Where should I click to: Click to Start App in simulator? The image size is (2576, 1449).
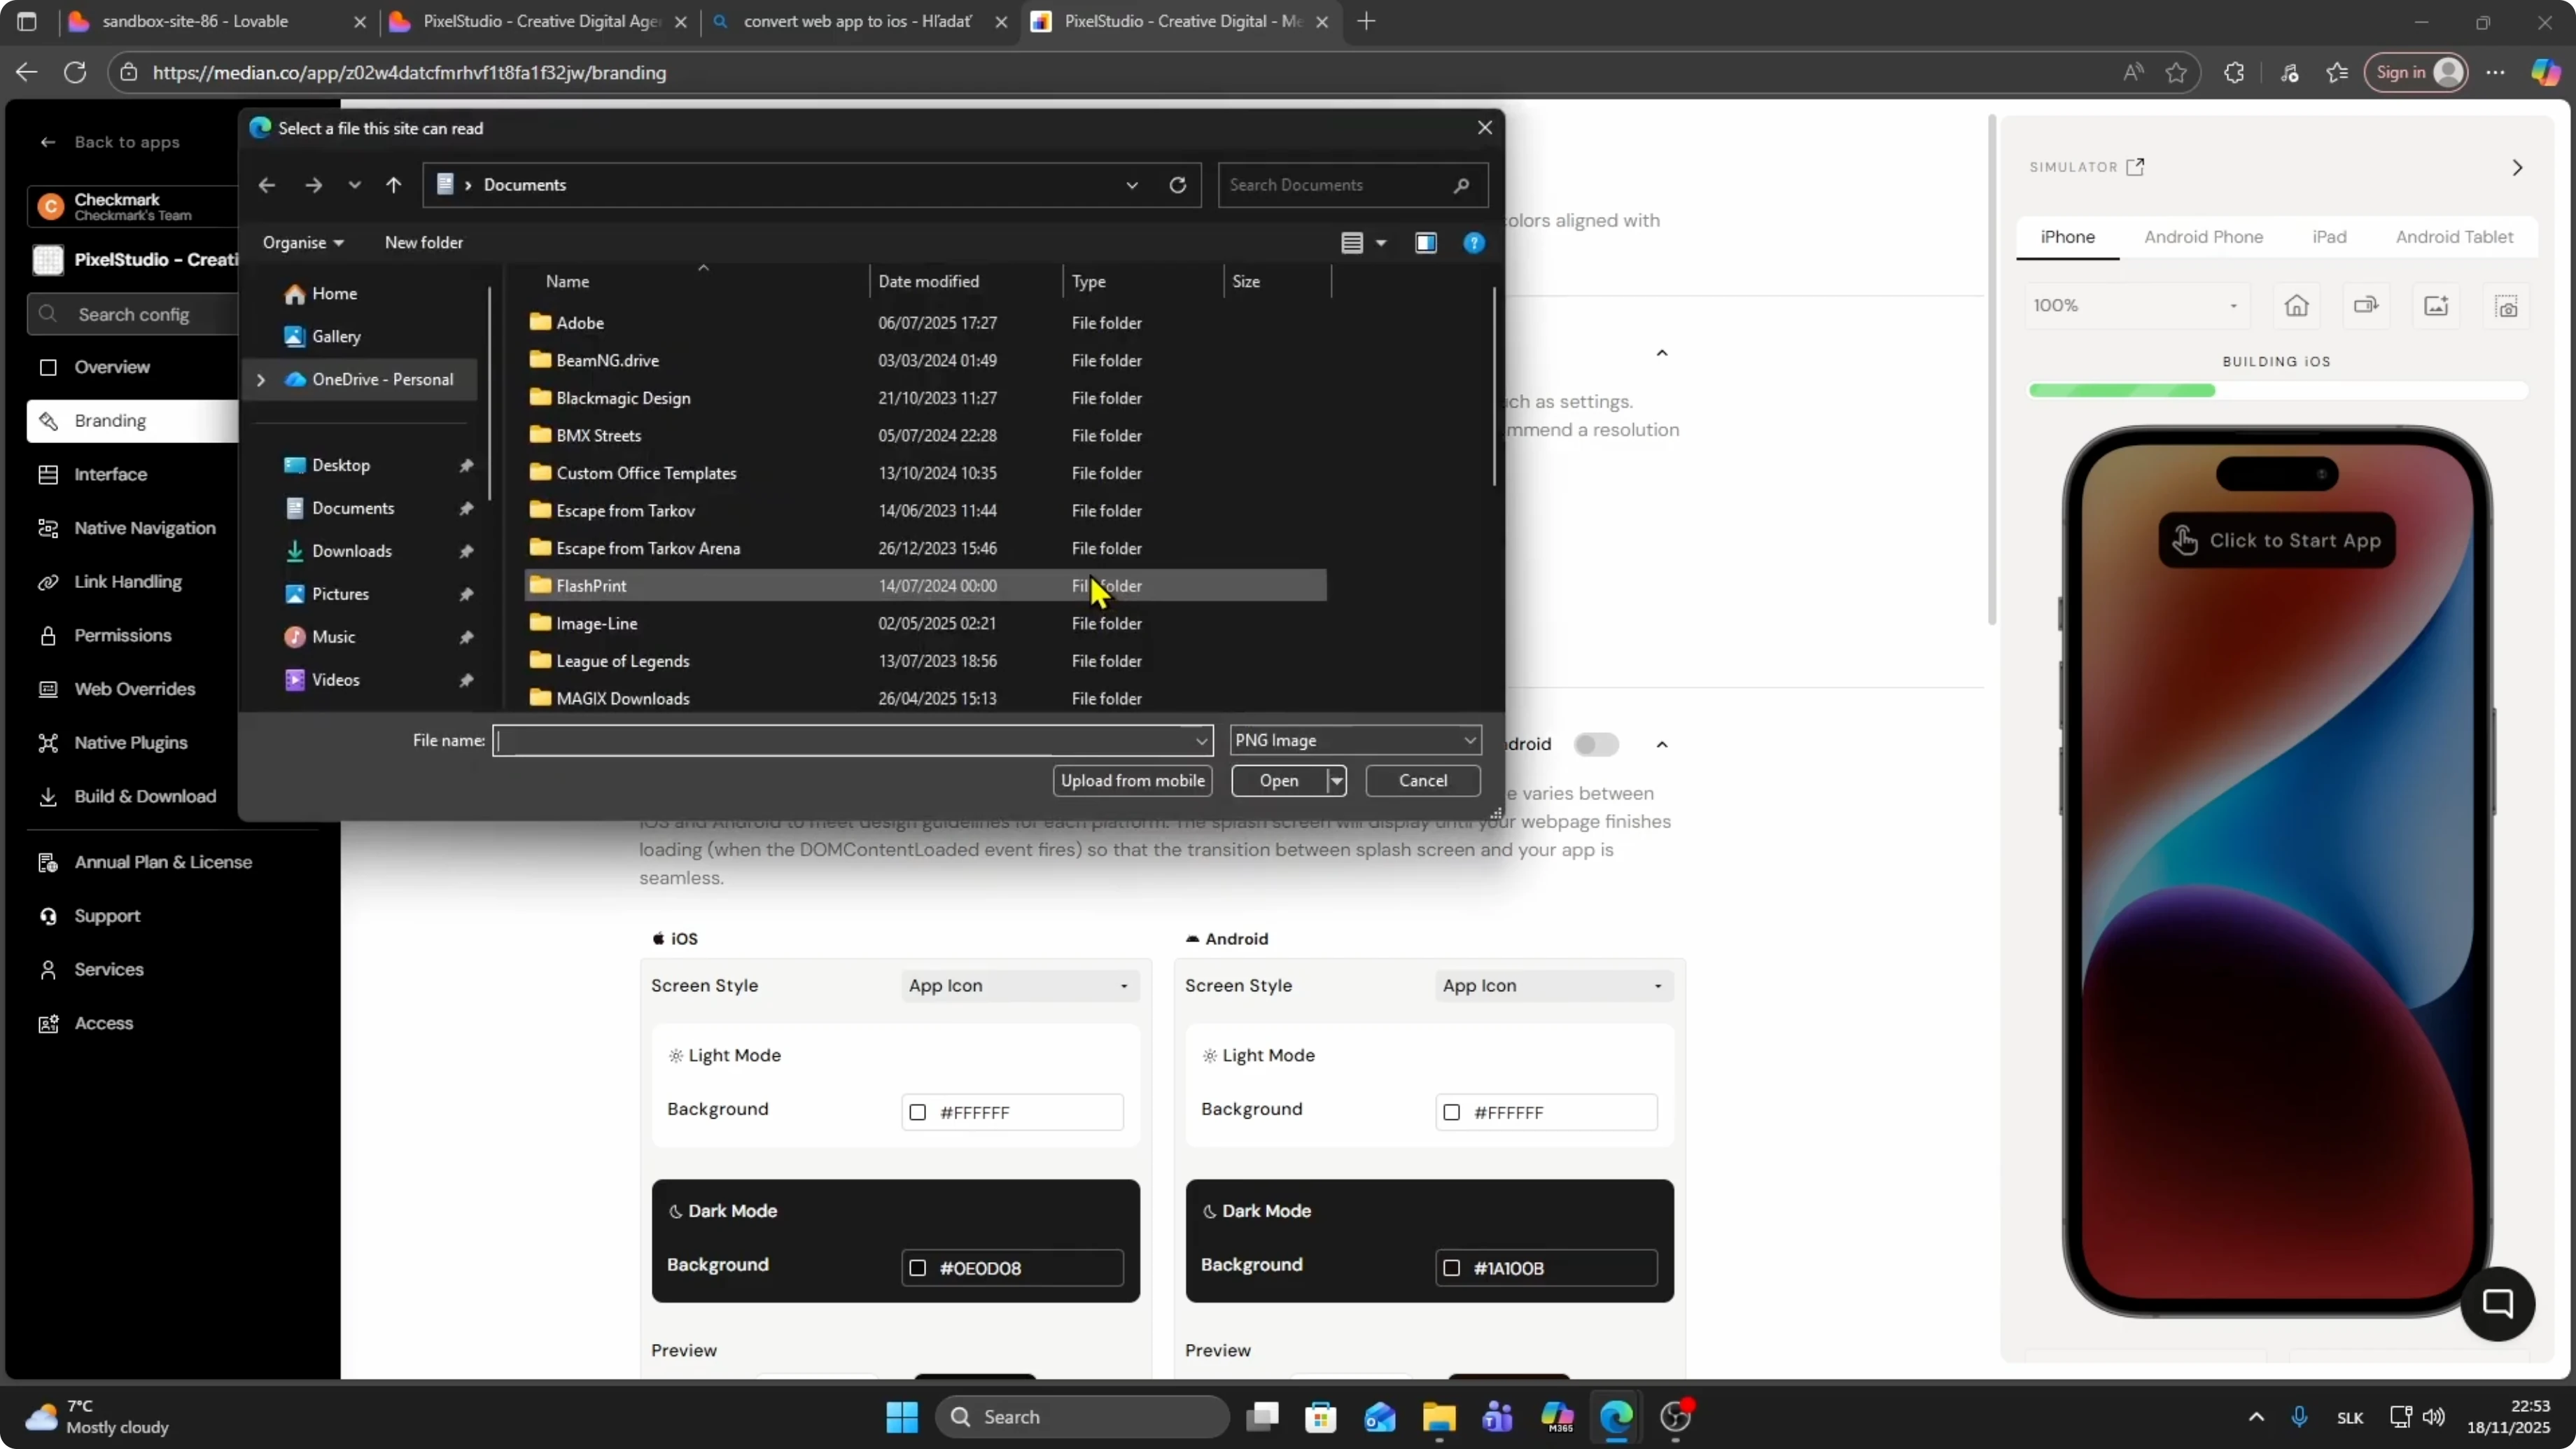coord(2276,541)
